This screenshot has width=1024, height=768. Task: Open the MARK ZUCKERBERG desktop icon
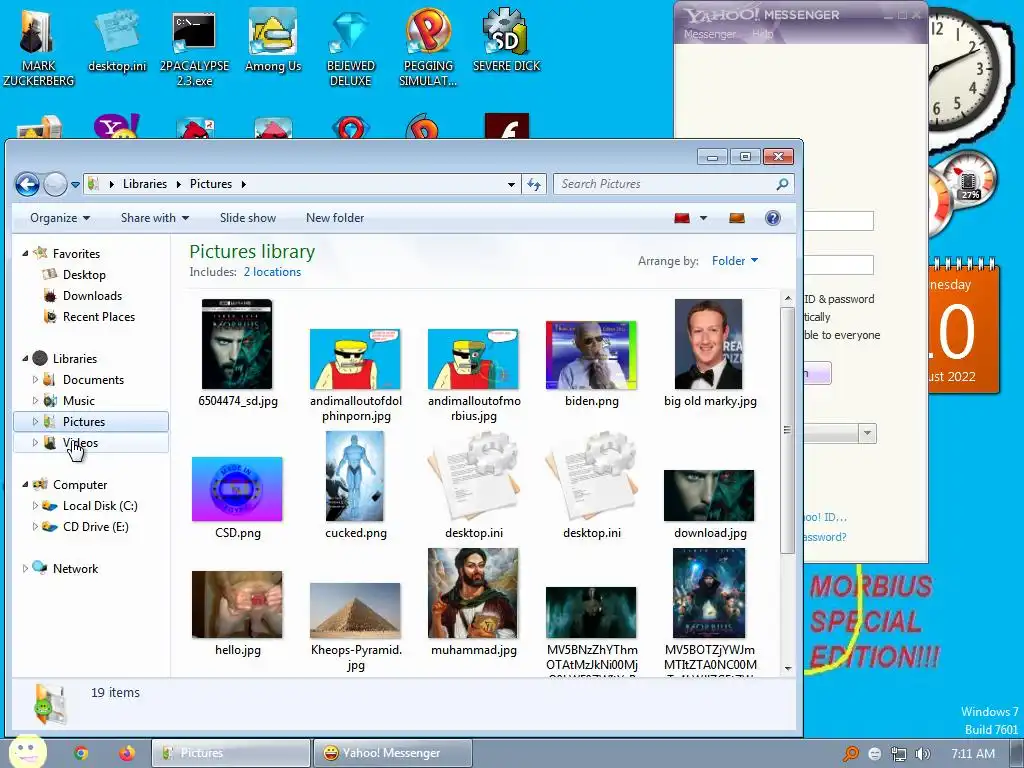pyautogui.click(x=39, y=48)
